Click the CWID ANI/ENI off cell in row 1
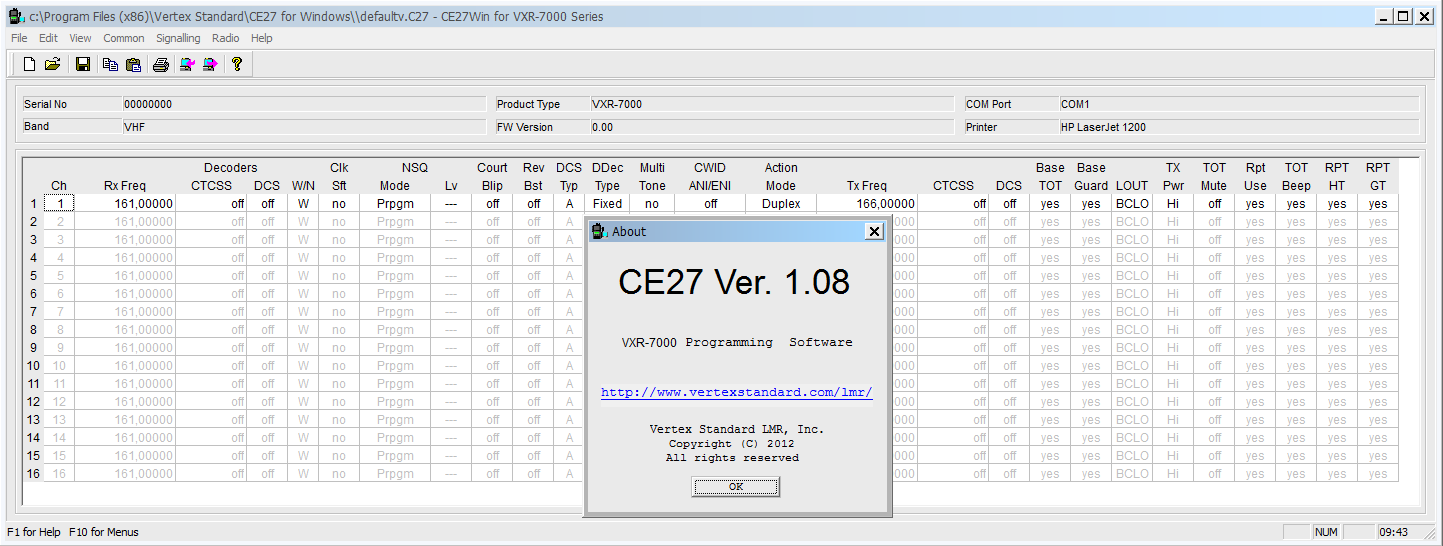 710,204
